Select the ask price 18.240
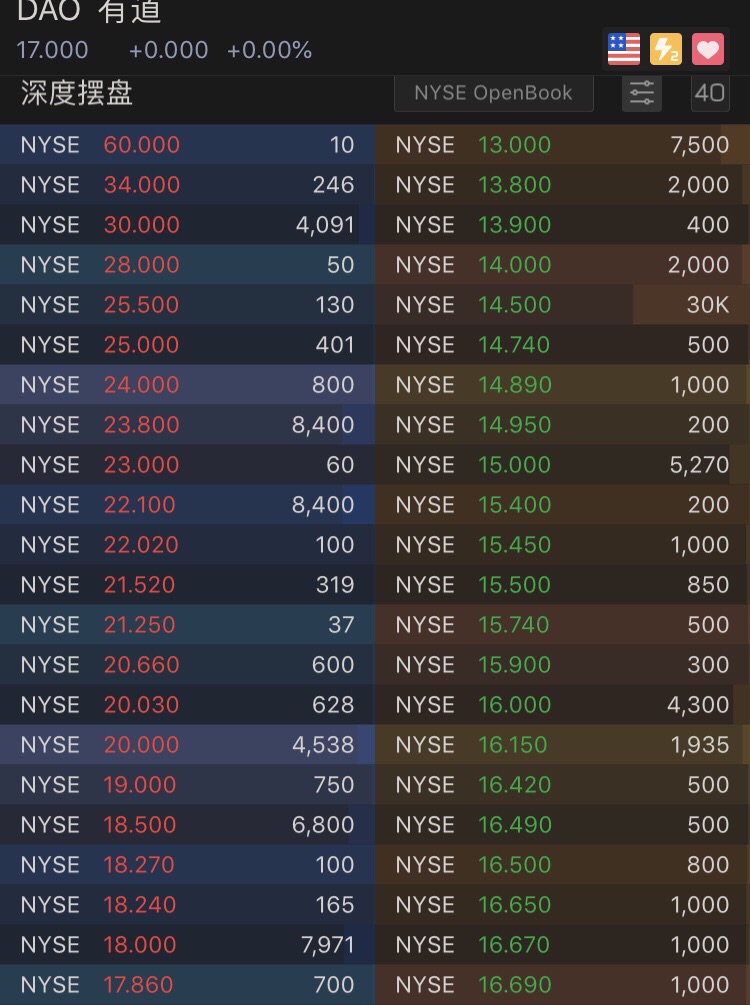Screen dimensions: 750x1005 pyautogui.click(x=140, y=904)
